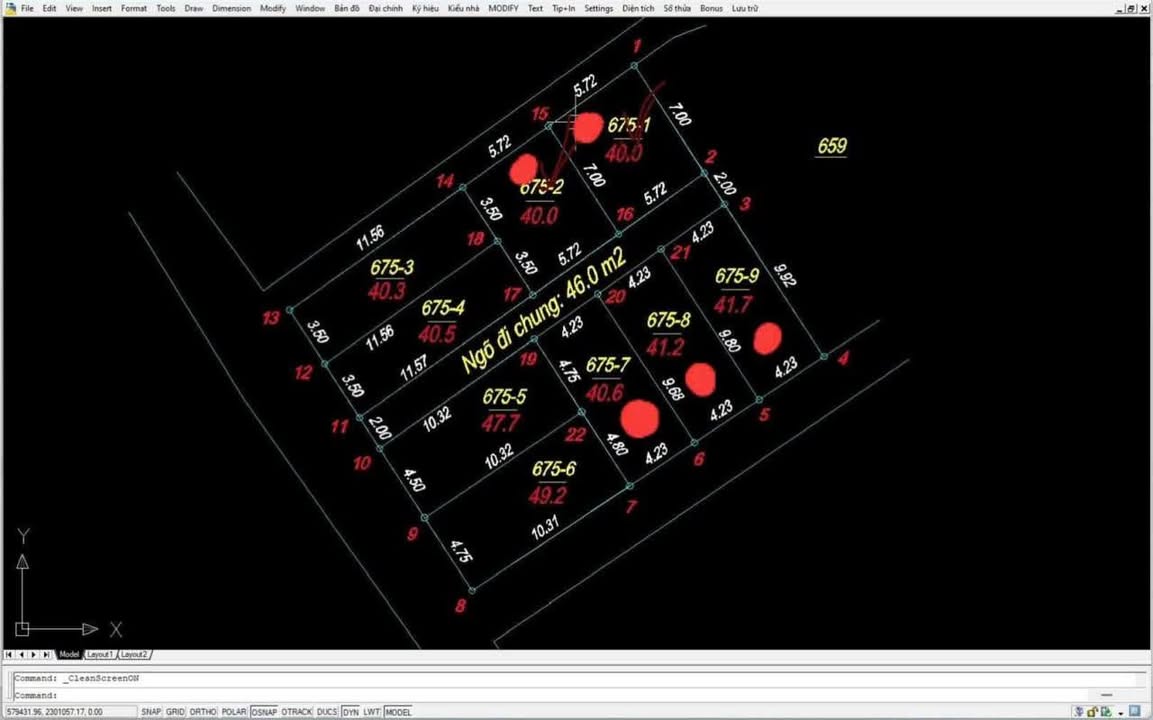Viewport: 1153px width, 720px height.
Task: Toggle the GRID button
Action: point(176,712)
